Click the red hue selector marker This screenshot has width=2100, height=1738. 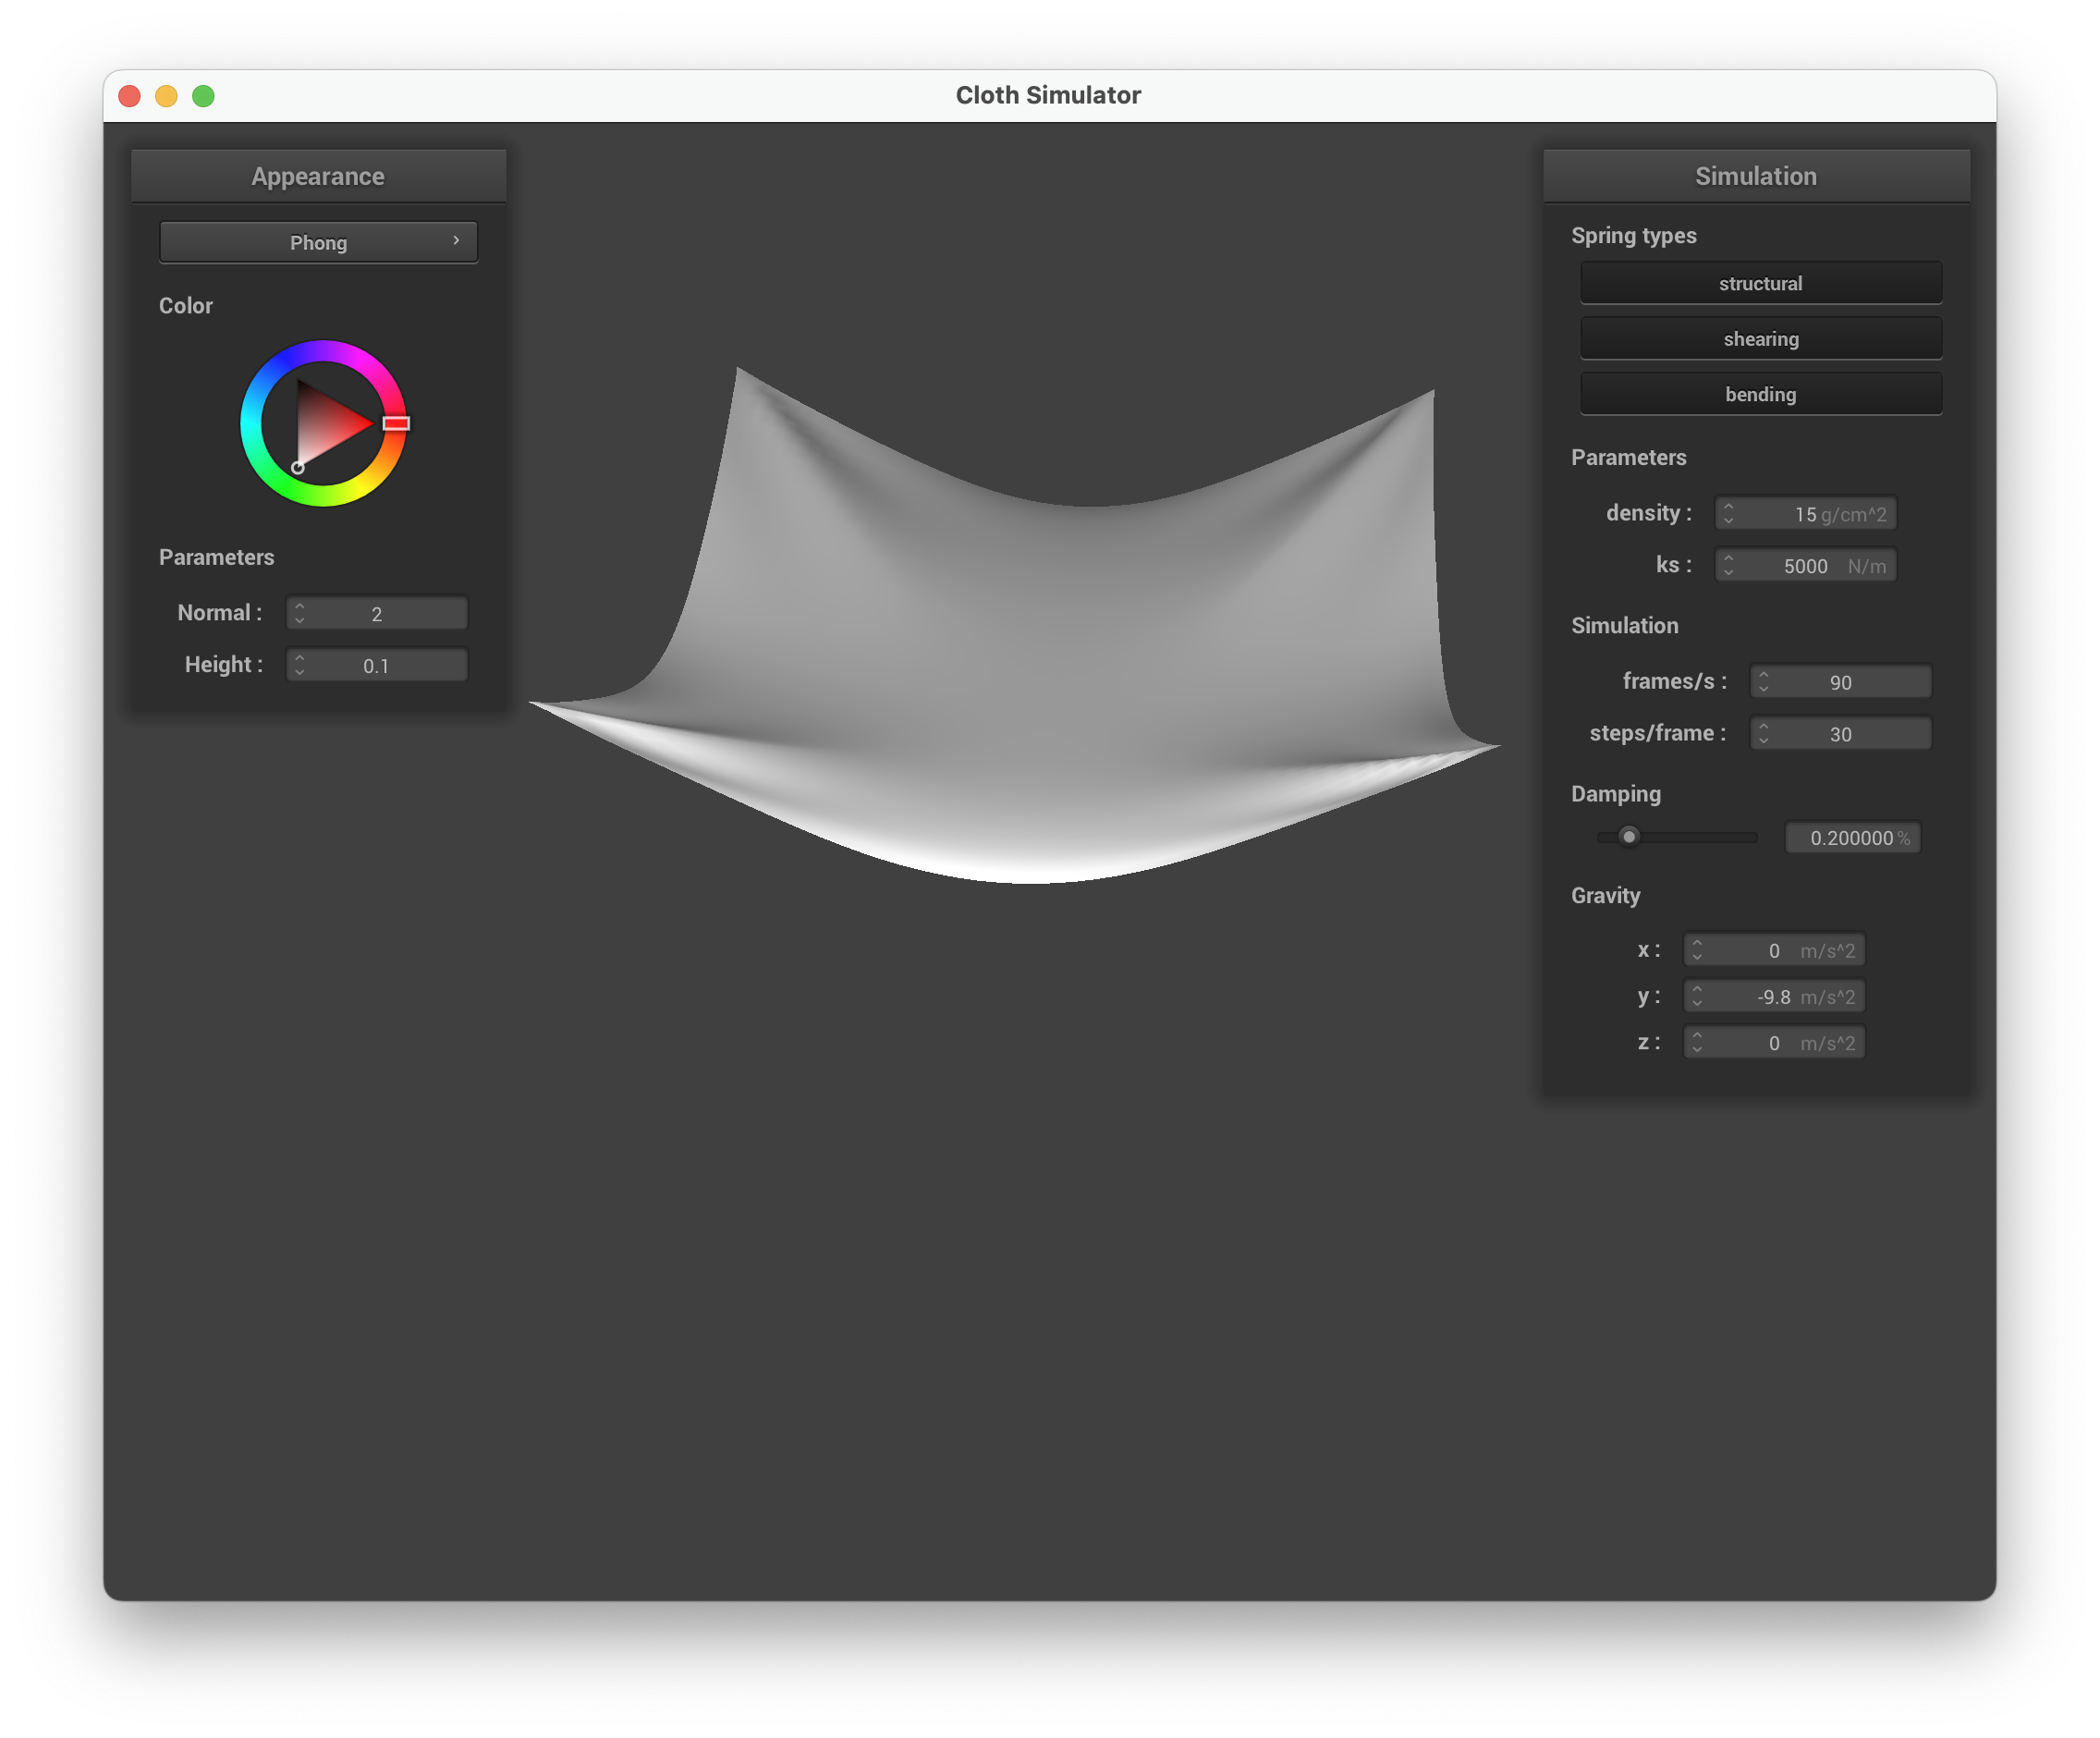tap(396, 423)
